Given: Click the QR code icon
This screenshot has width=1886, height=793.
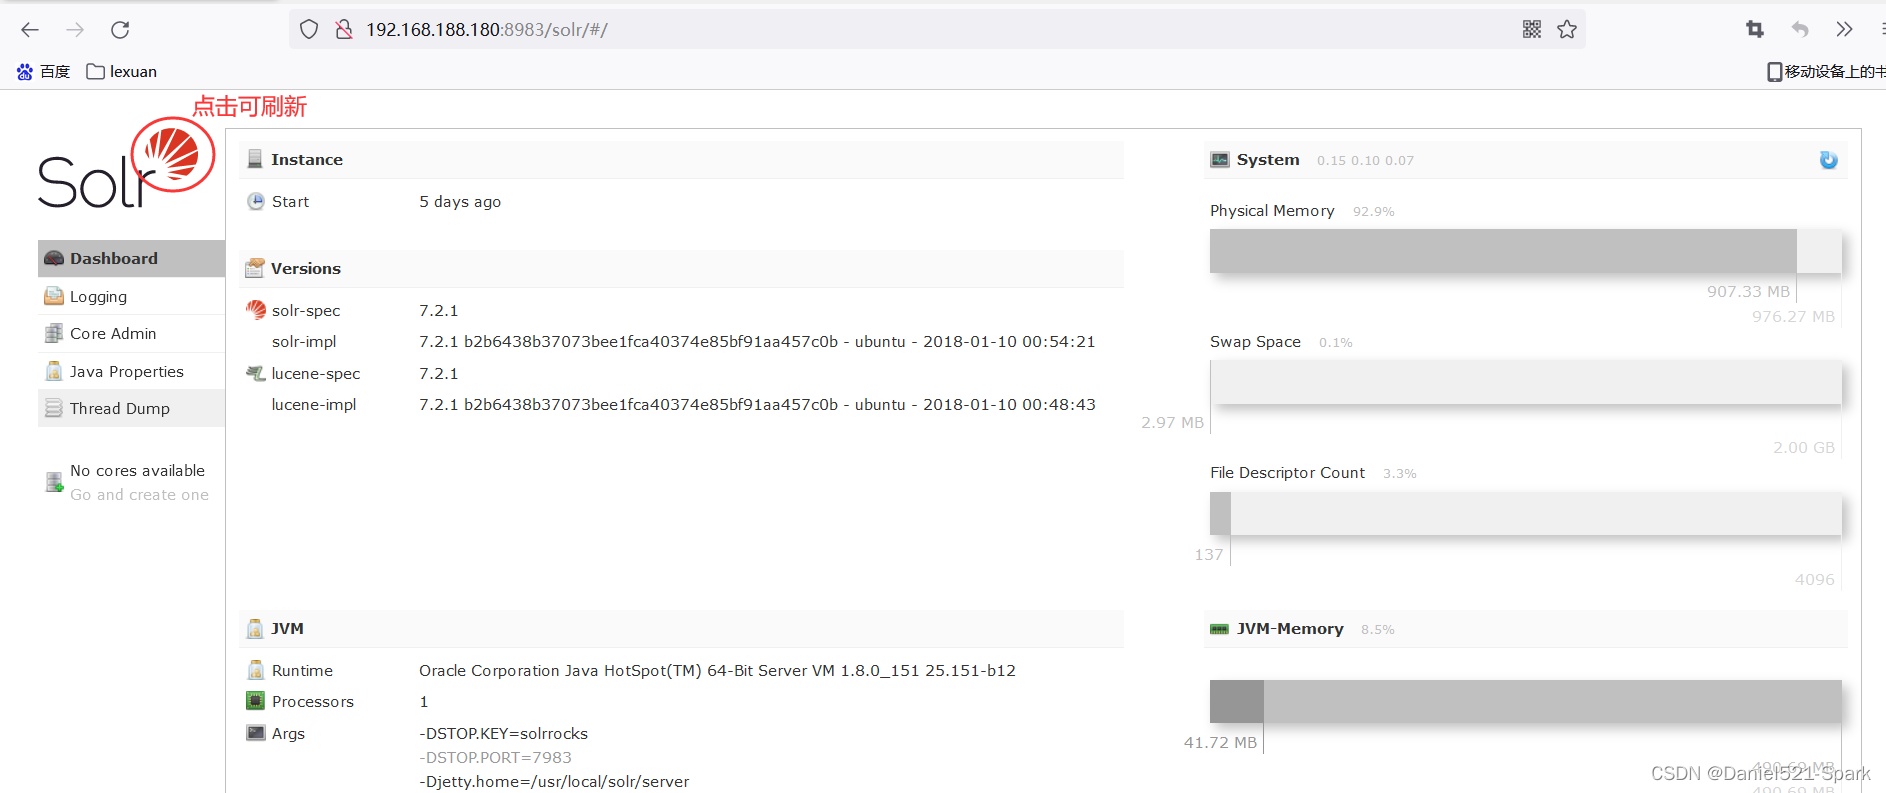Looking at the screenshot, I should tap(1532, 30).
